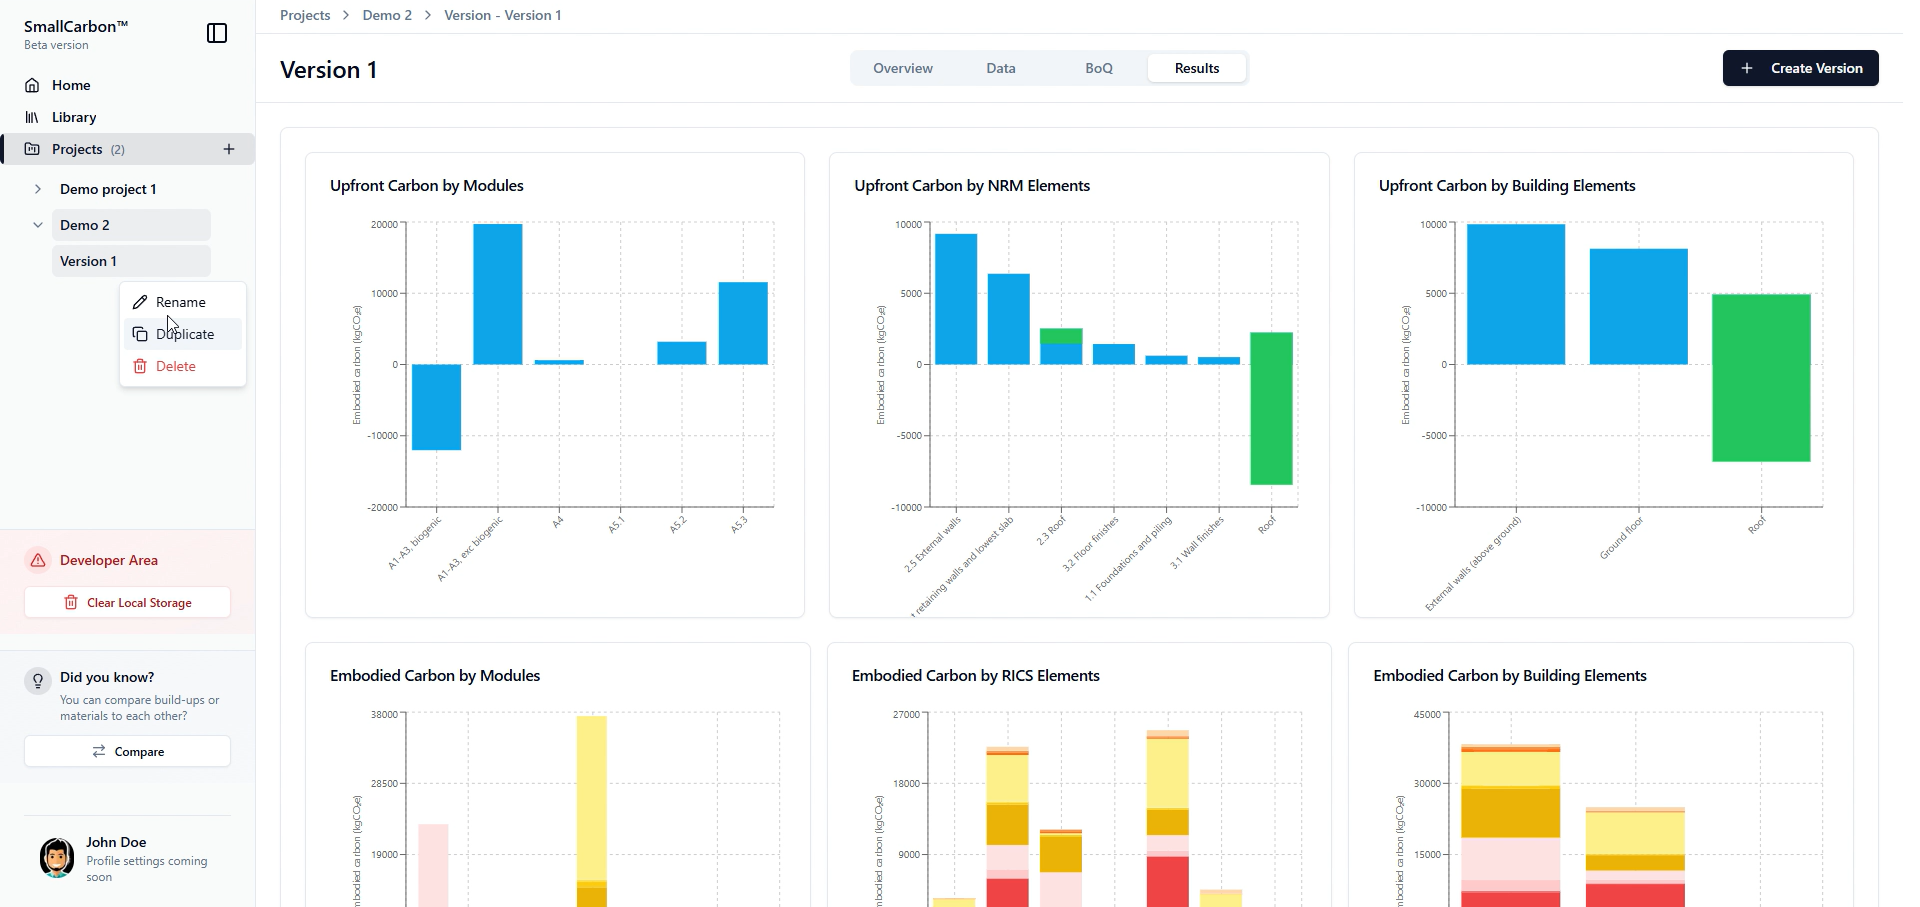
Task: Toggle the sidebar panel icon
Action: tap(217, 33)
